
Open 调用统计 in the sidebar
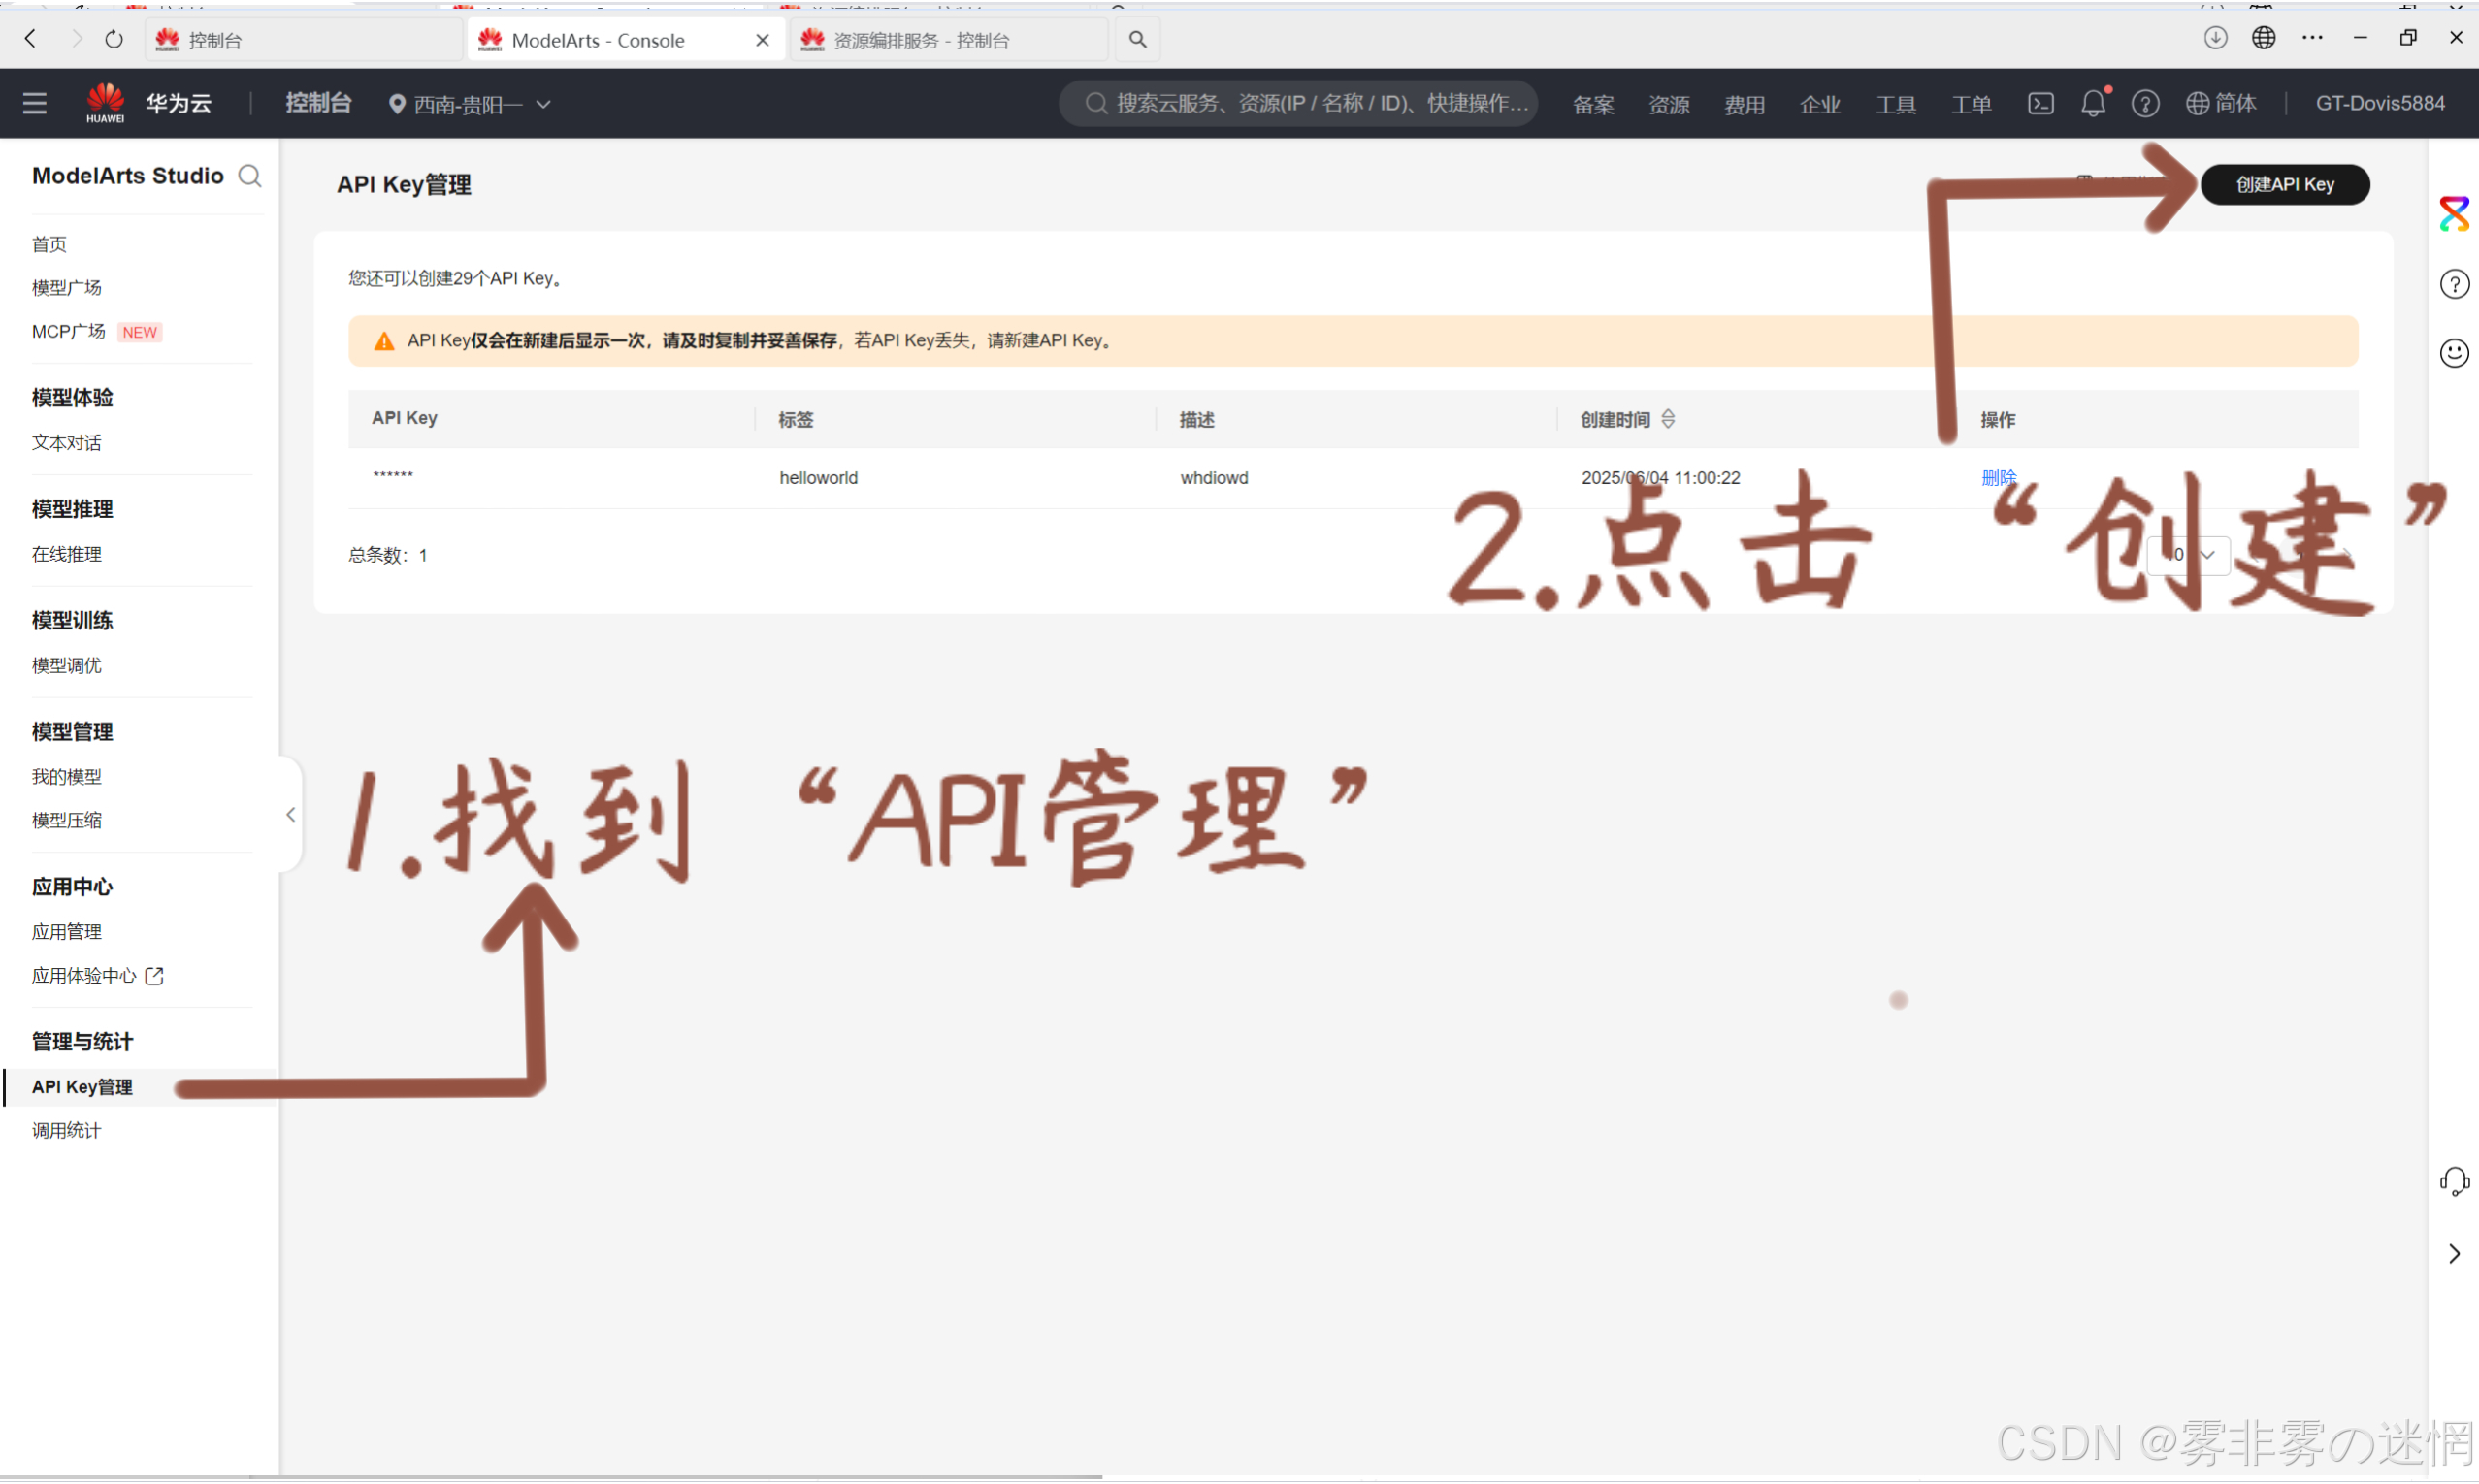click(x=66, y=1130)
